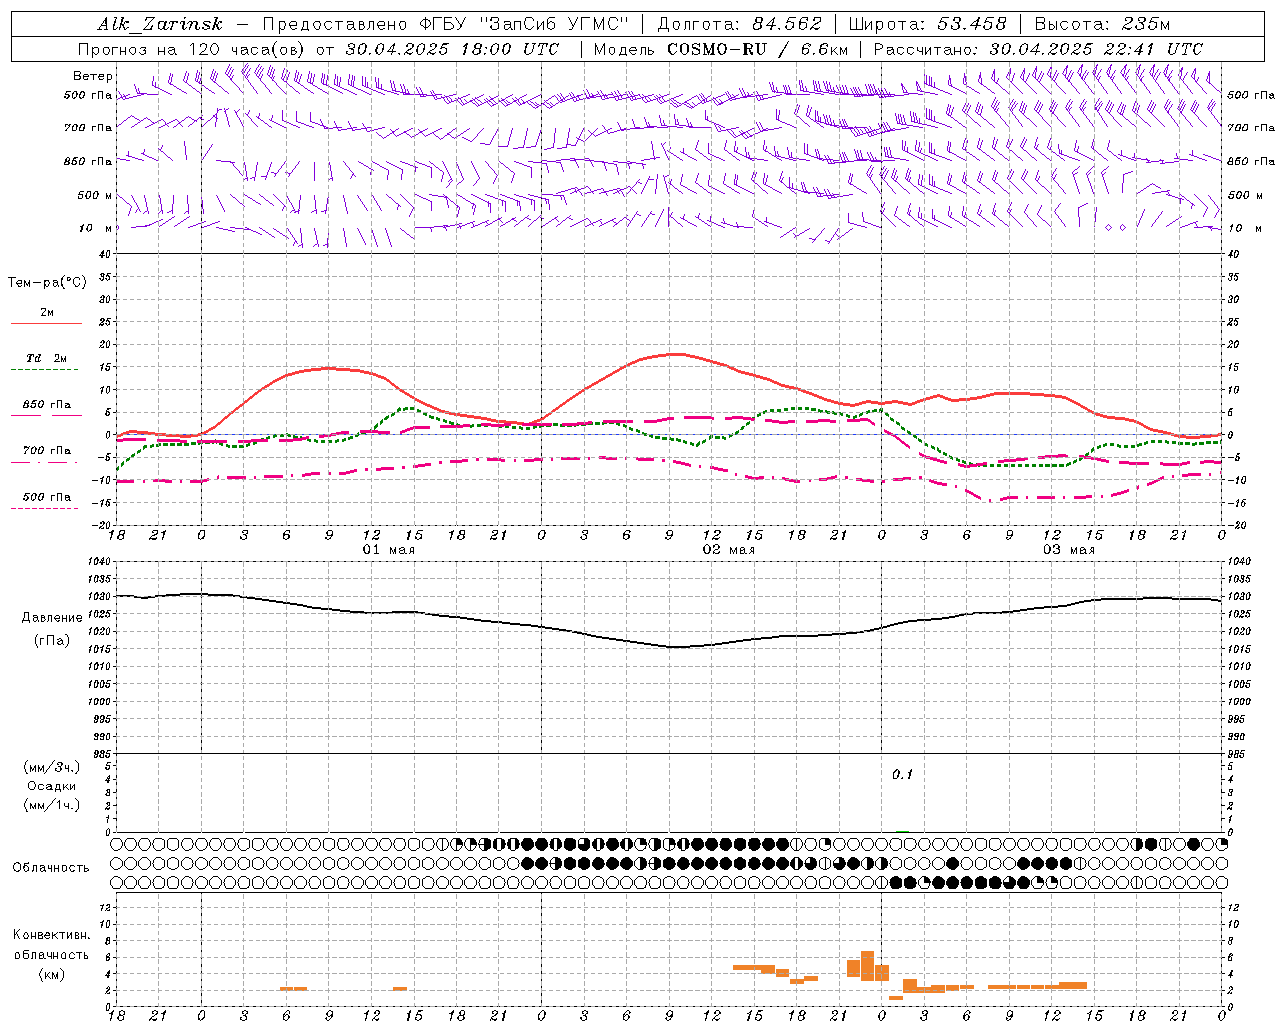
Task: Click the (мм/1ч.) precipitation unit label
Action: click(52, 805)
